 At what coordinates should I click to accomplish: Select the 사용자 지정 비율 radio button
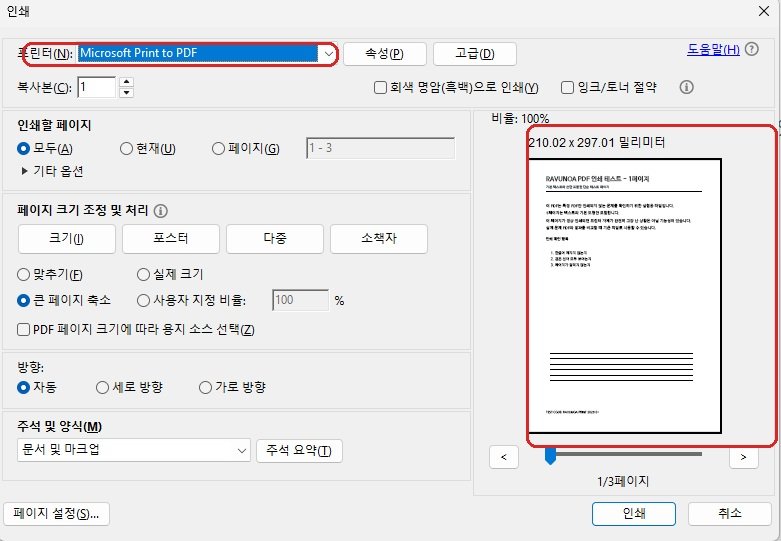pos(143,300)
